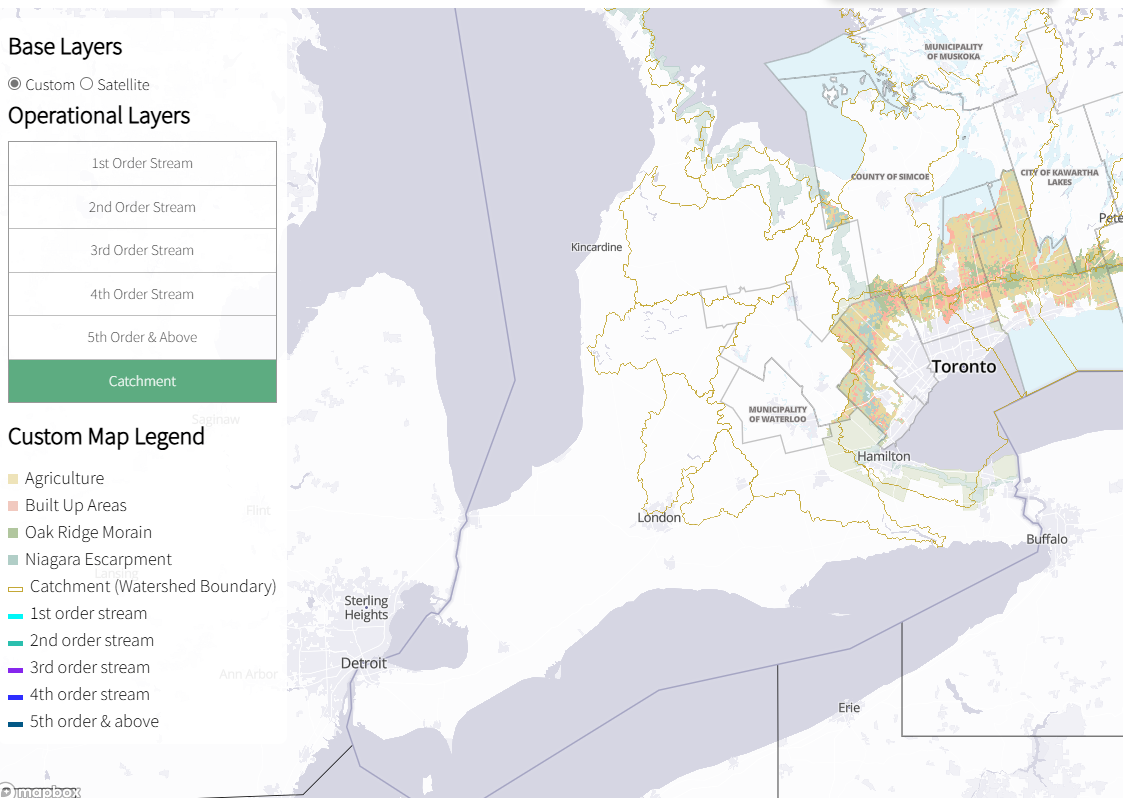Click the Base Layers heading
The height and width of the screenshot is (798, 1123).
[x=65, y=47]
